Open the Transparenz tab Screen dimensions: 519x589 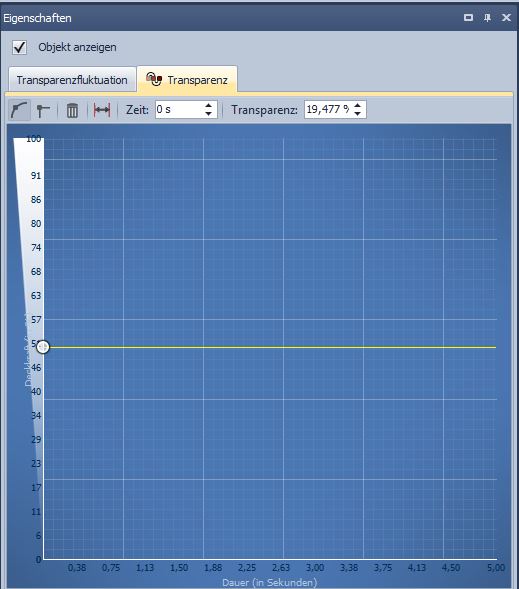[187, 79]
